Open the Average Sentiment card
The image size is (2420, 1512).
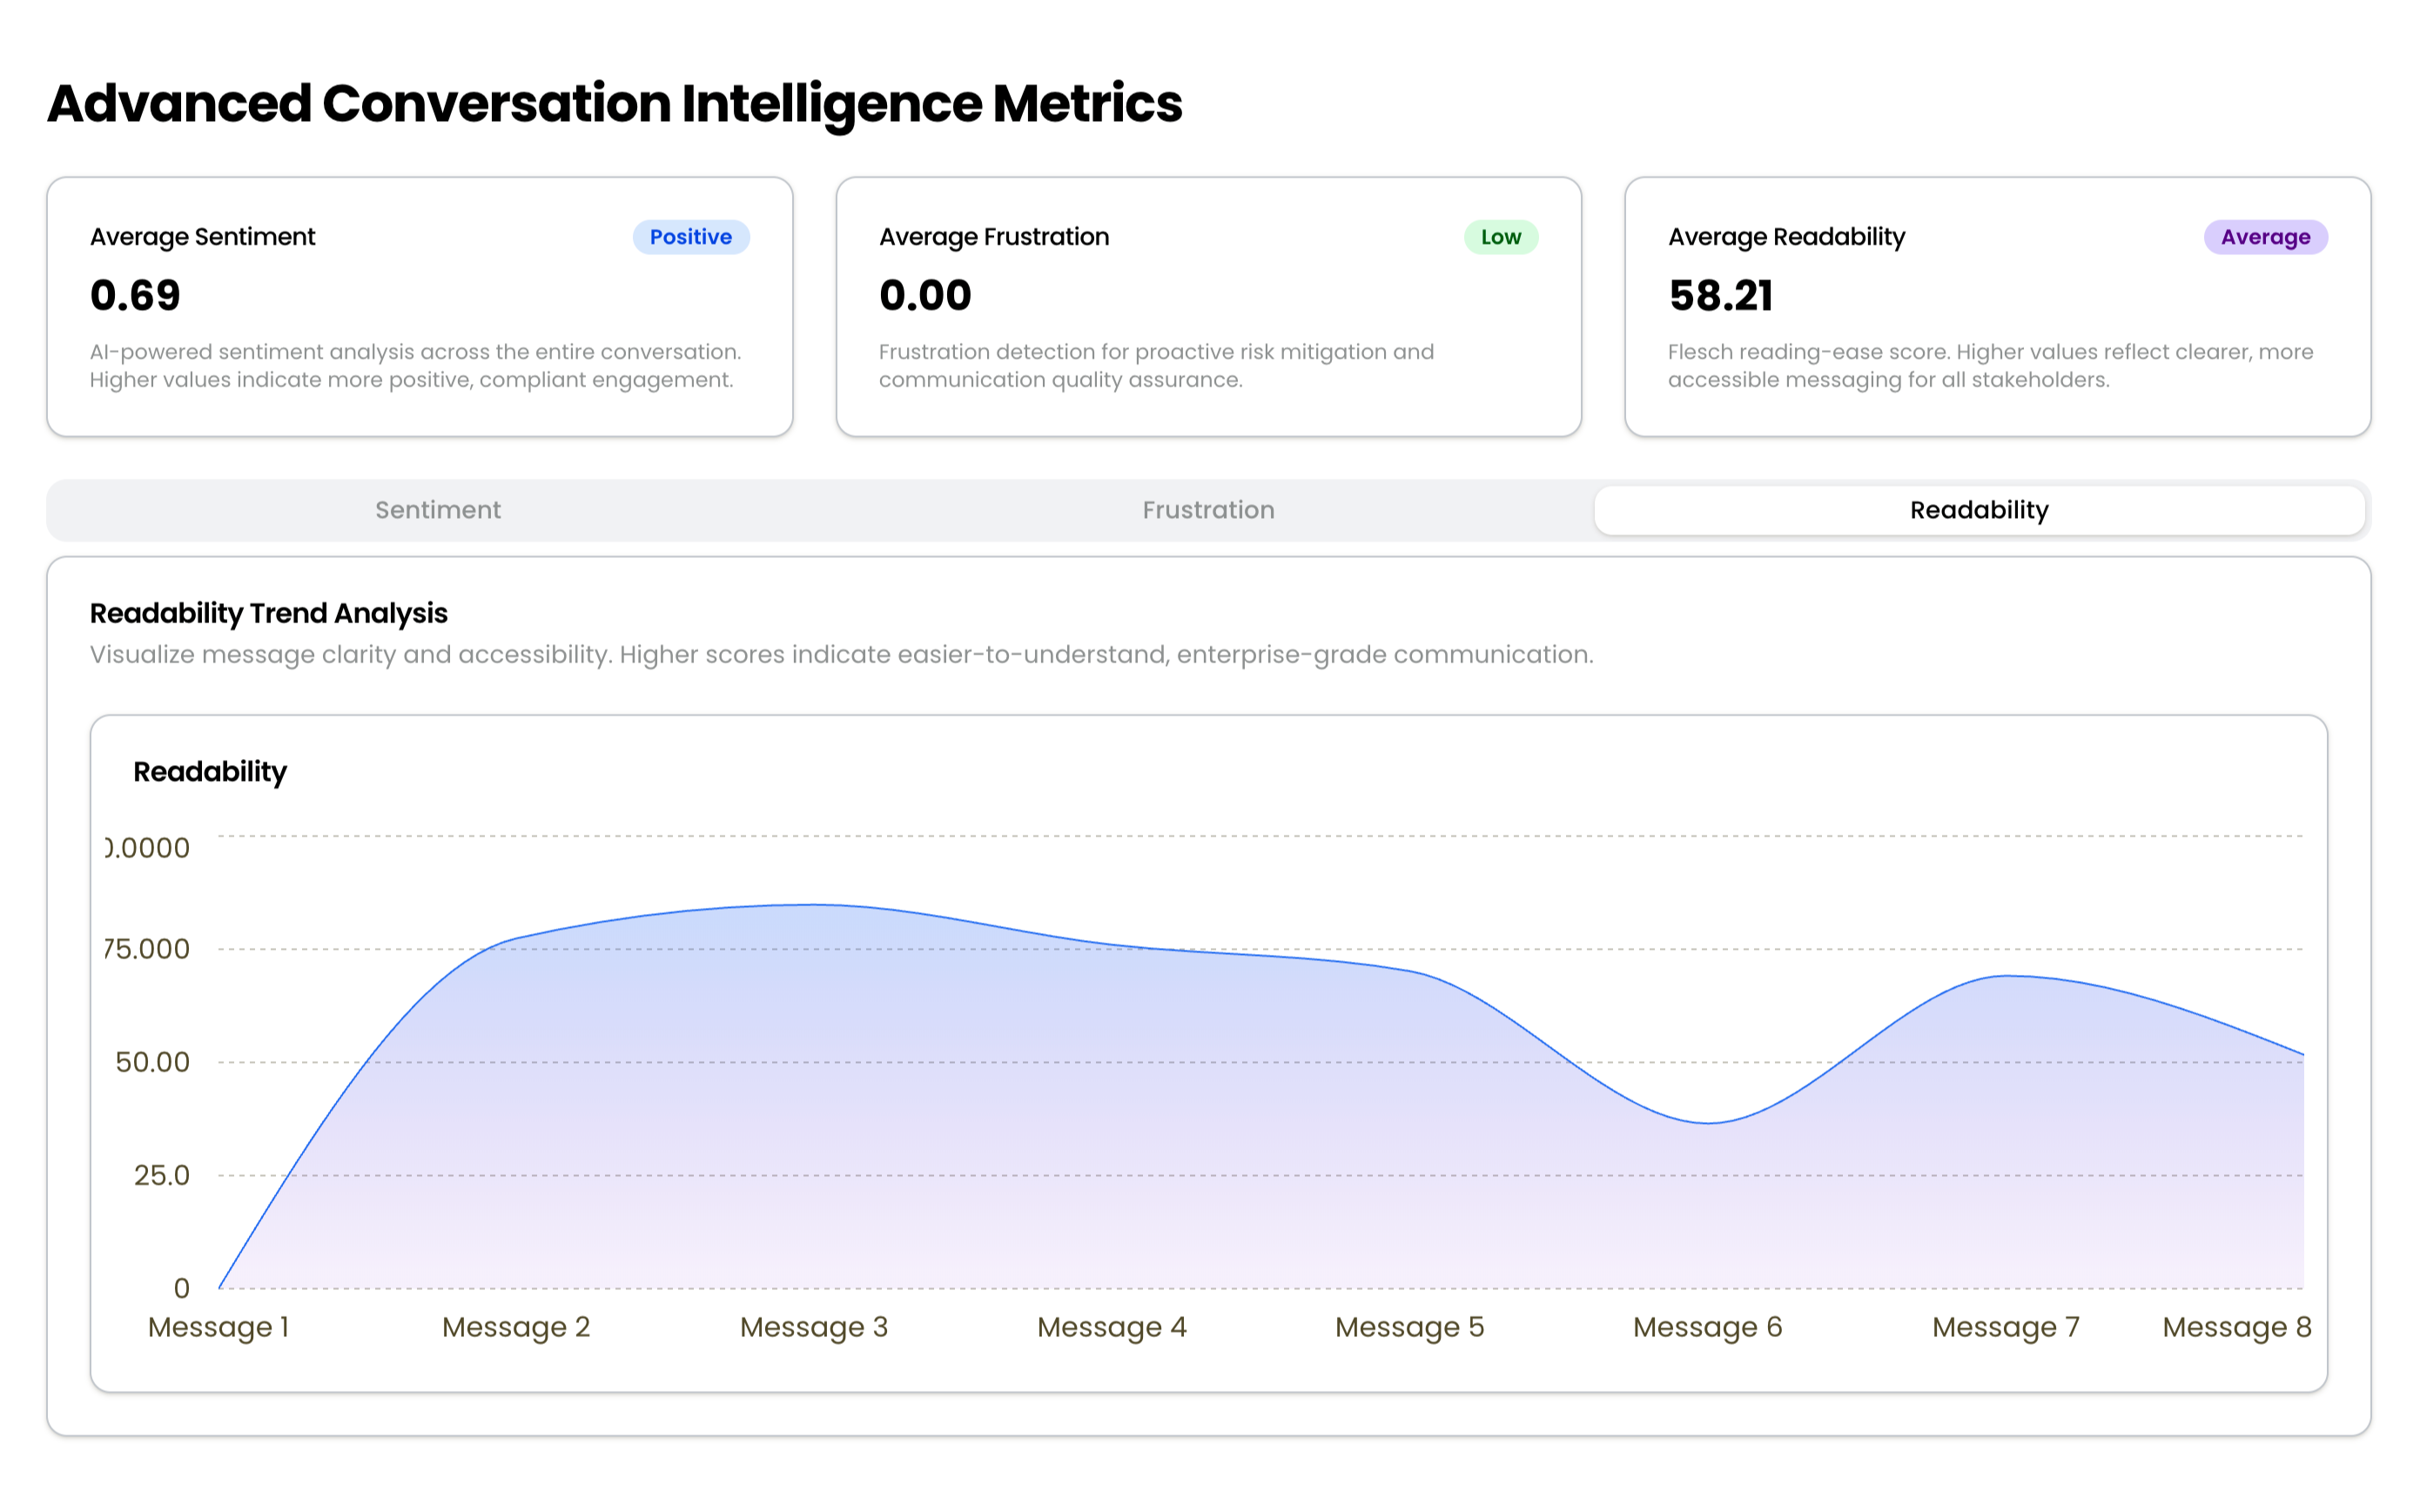pyautogui.click(x=419, y=306)
